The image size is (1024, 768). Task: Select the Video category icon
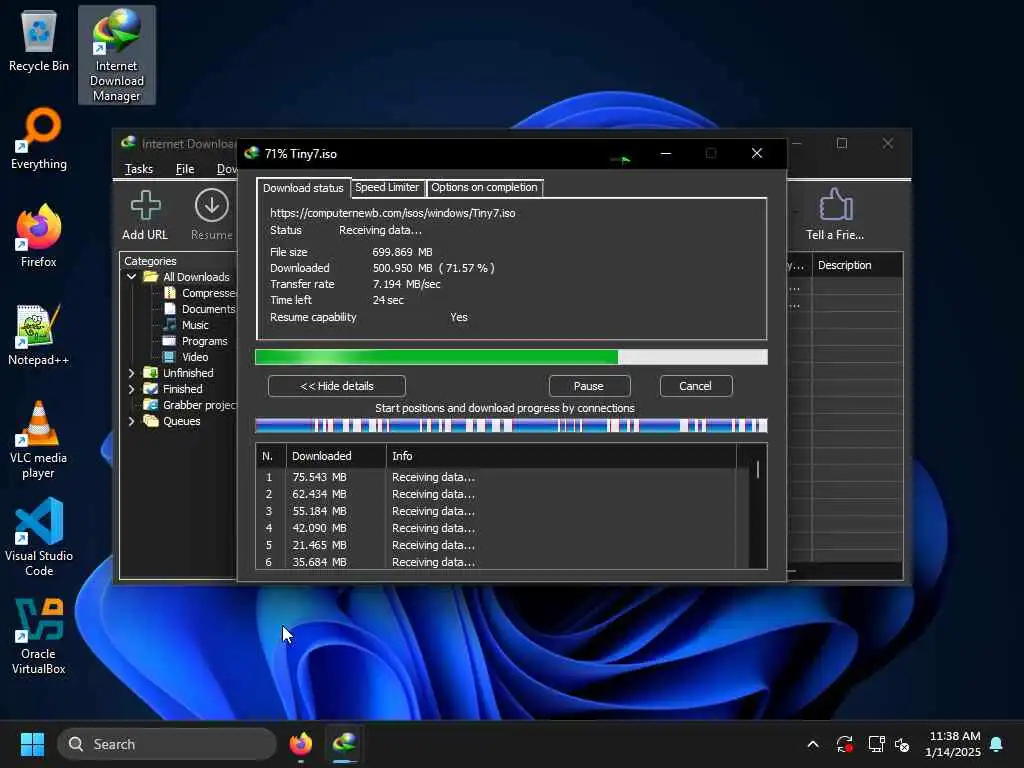(170, 357)
